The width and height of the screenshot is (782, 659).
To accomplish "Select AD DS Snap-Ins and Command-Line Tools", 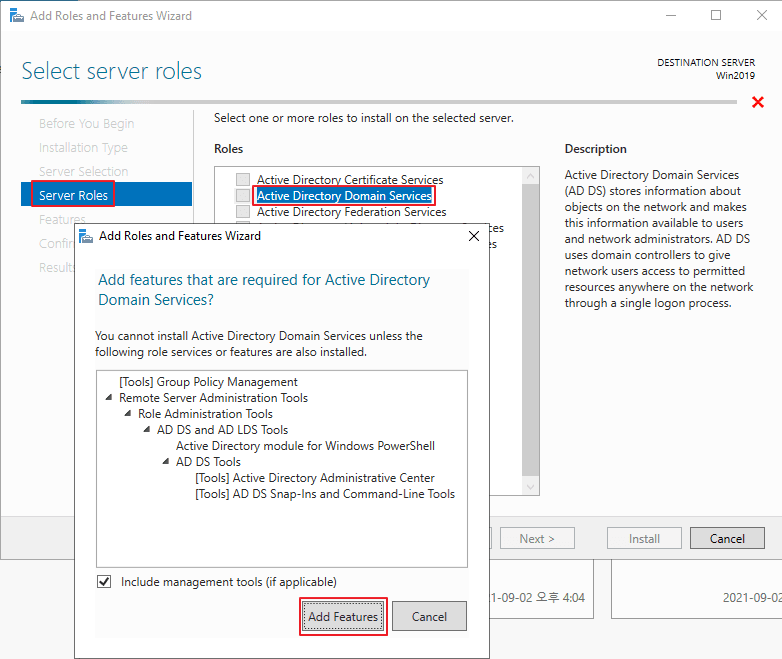I will click(x=325, y=493).
